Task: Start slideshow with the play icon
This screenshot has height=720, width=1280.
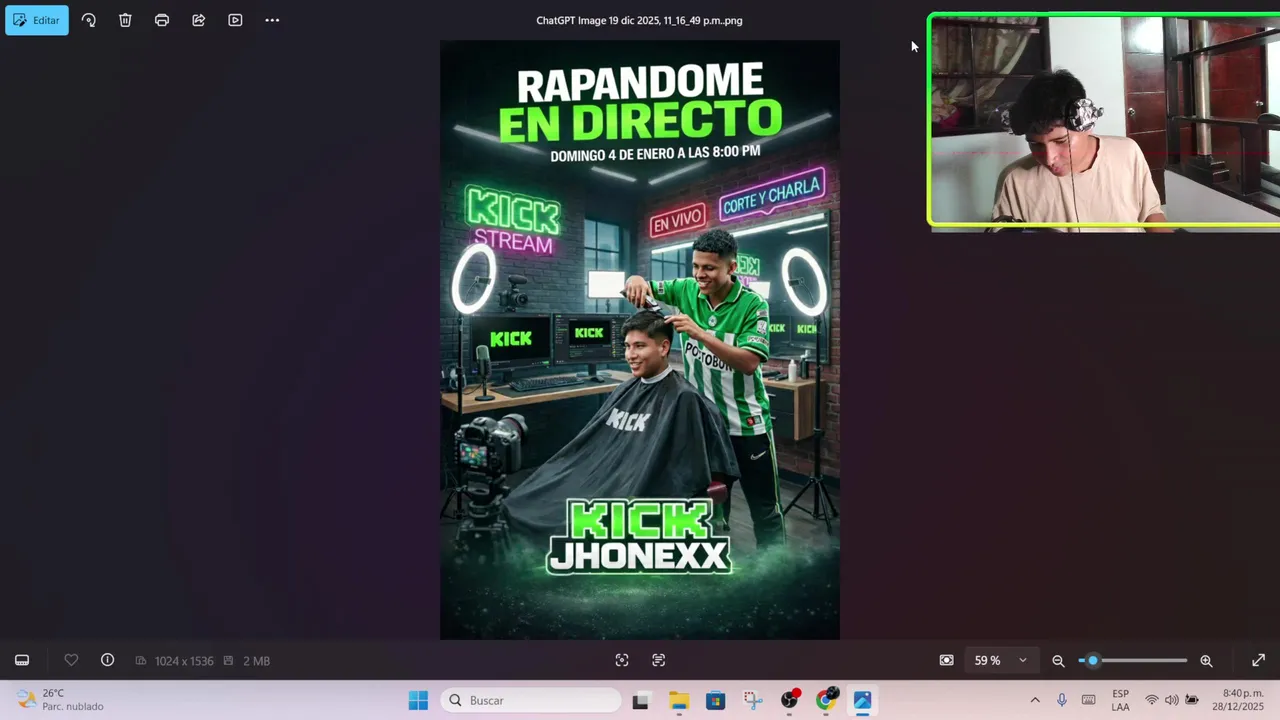Action: coord(235,20)
